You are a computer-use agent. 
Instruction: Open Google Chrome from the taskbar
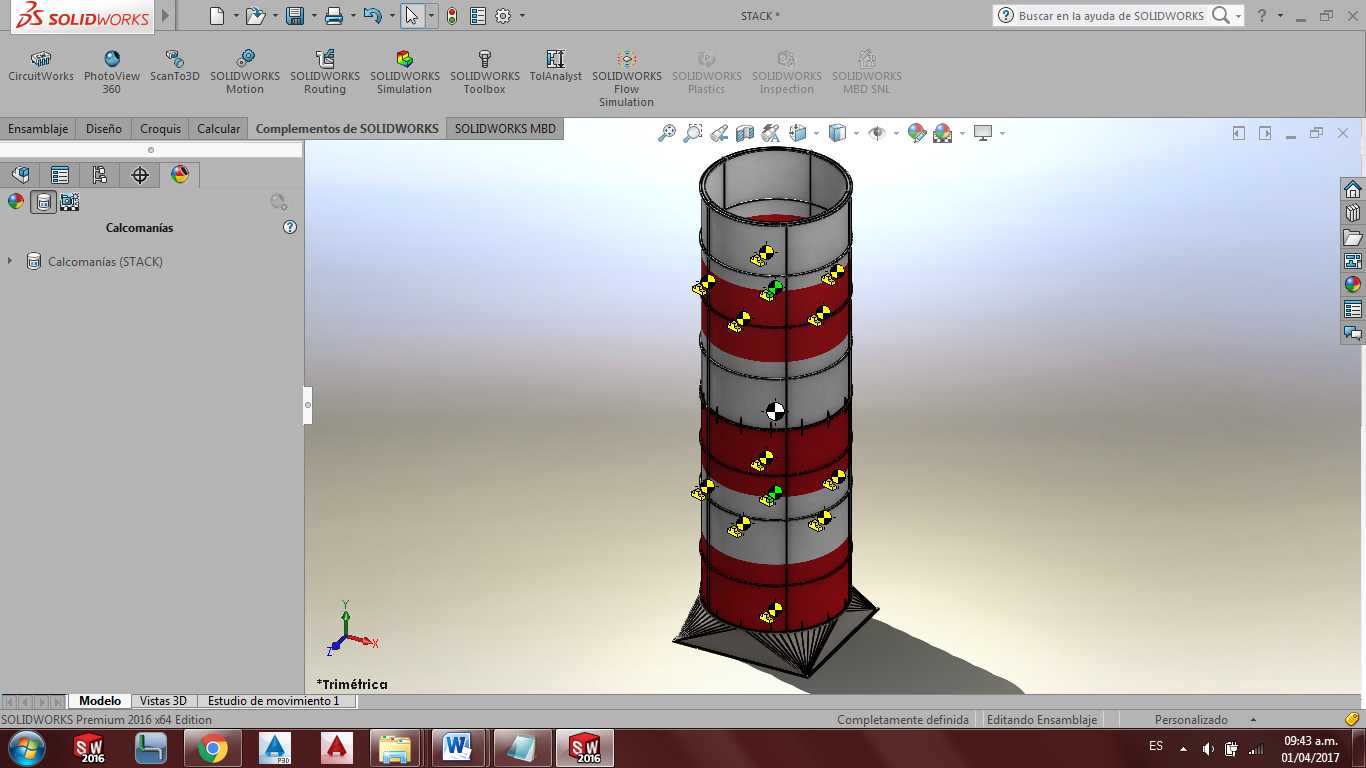tap(212, 748)
